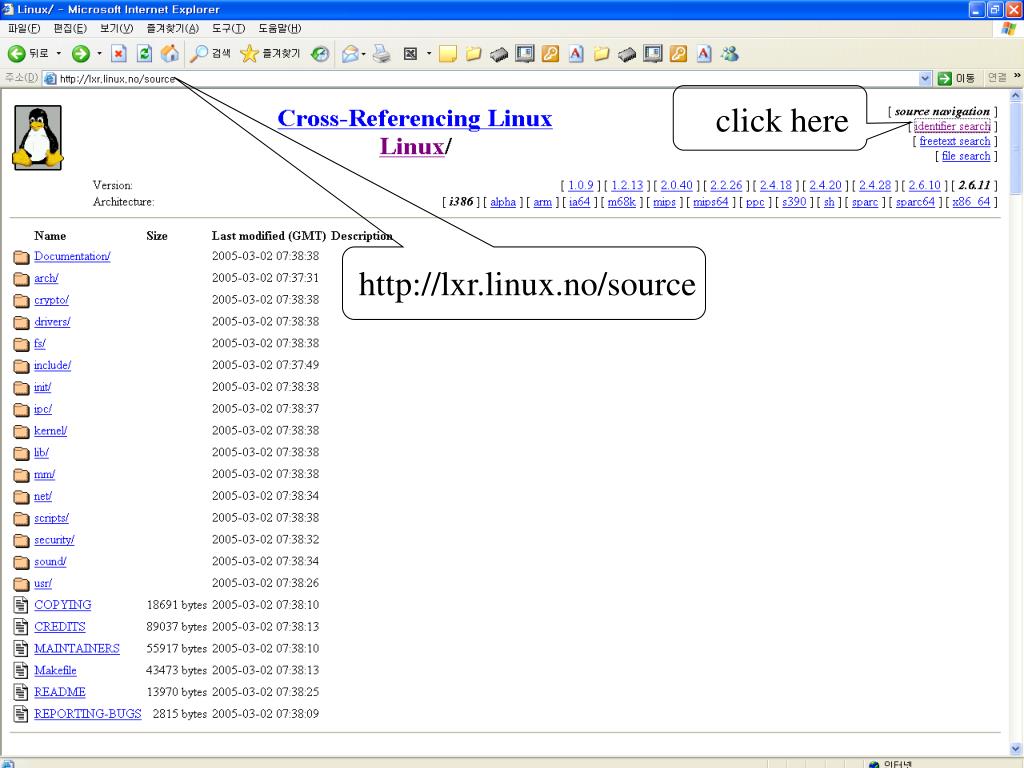The height and width of the screenshot is (768, 1024).
Task: Click the 'Last modified (GMT)' column header
Action: click(268, 236)
